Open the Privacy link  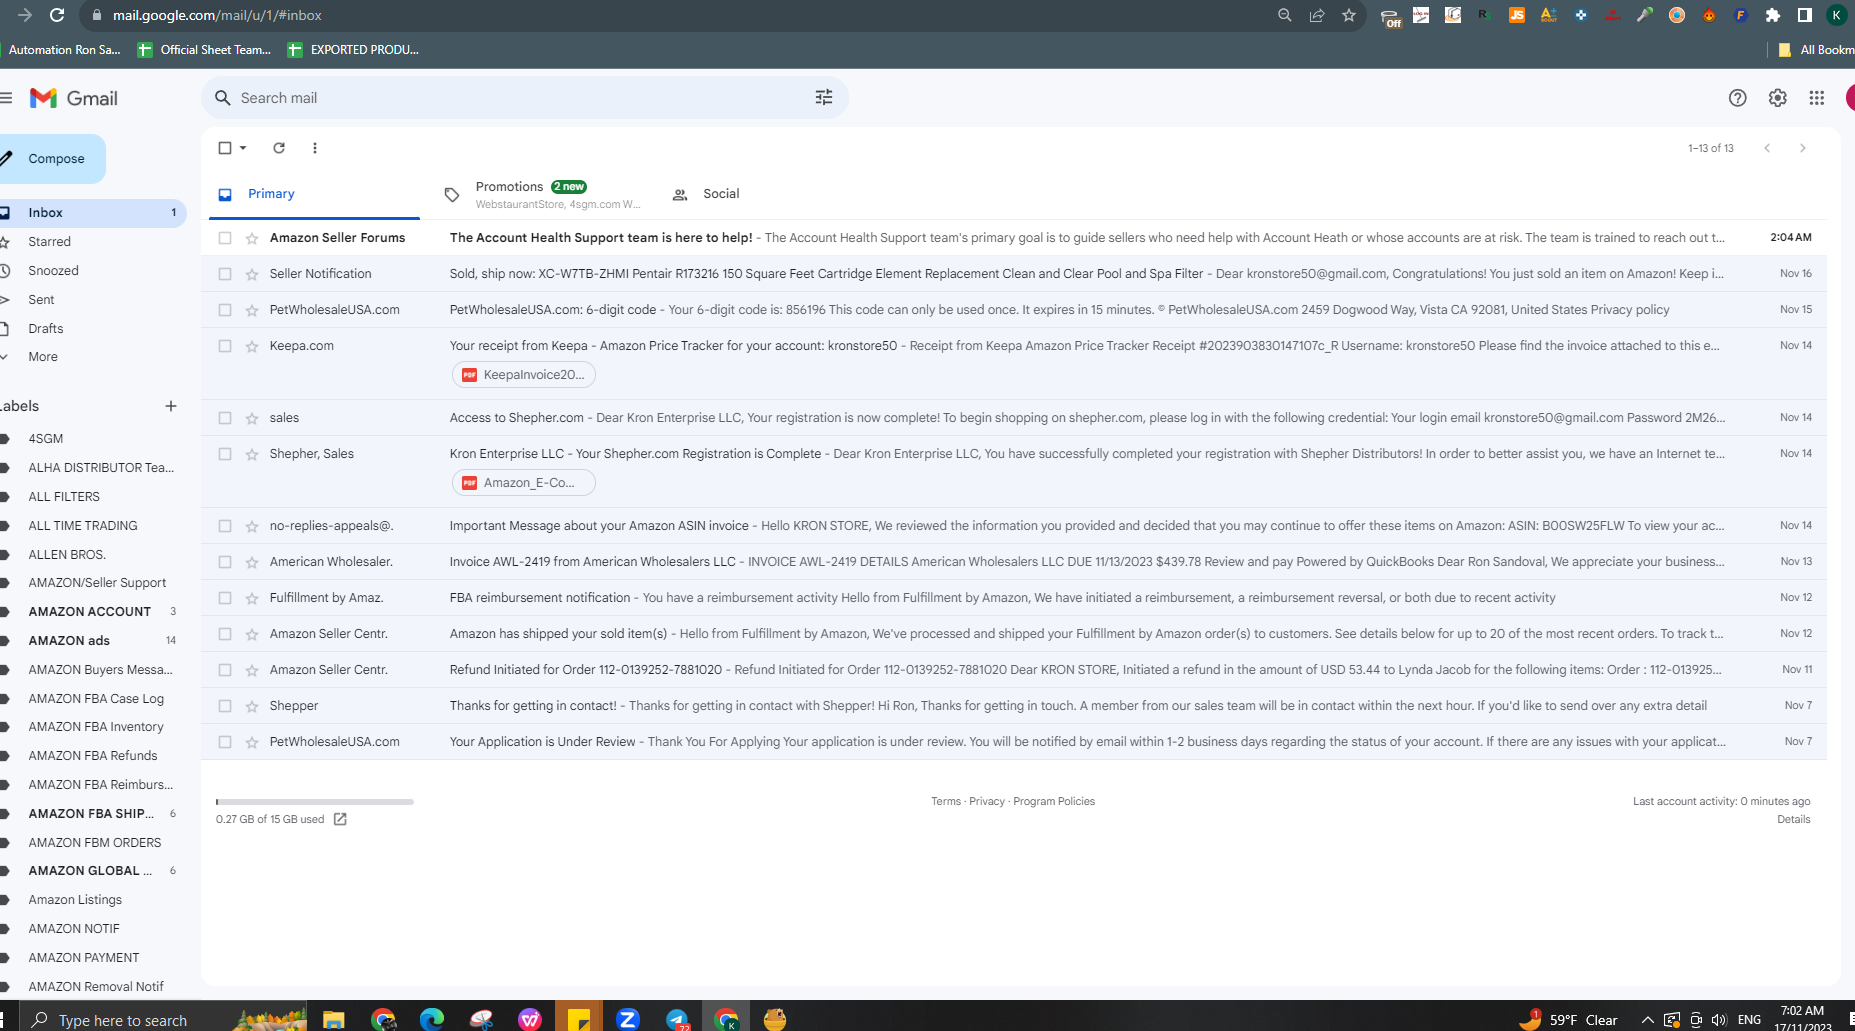coord(987,802)
